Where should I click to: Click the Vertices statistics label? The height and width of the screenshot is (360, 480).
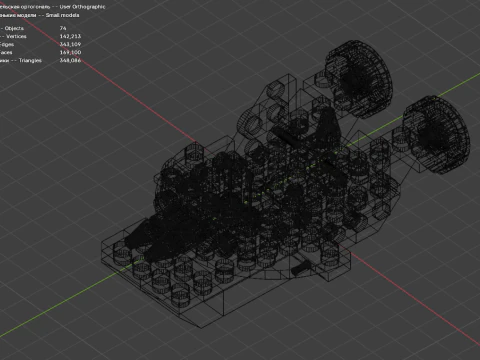(16, 36)
